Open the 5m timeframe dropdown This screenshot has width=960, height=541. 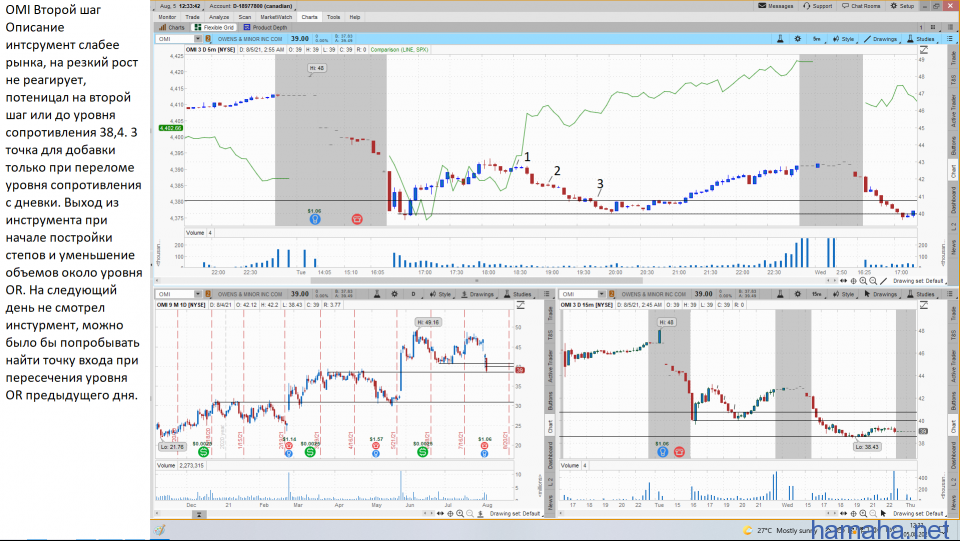[x=817, y=39]
